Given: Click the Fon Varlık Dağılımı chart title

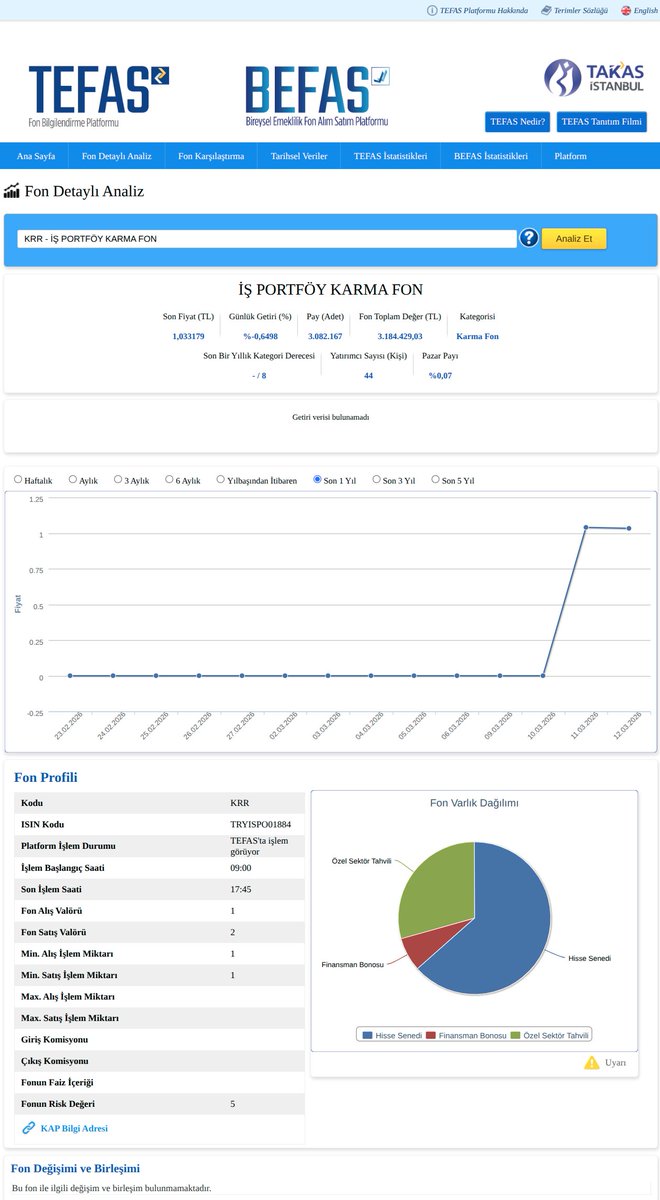Looking at the screenshot, I should point(474,802).
